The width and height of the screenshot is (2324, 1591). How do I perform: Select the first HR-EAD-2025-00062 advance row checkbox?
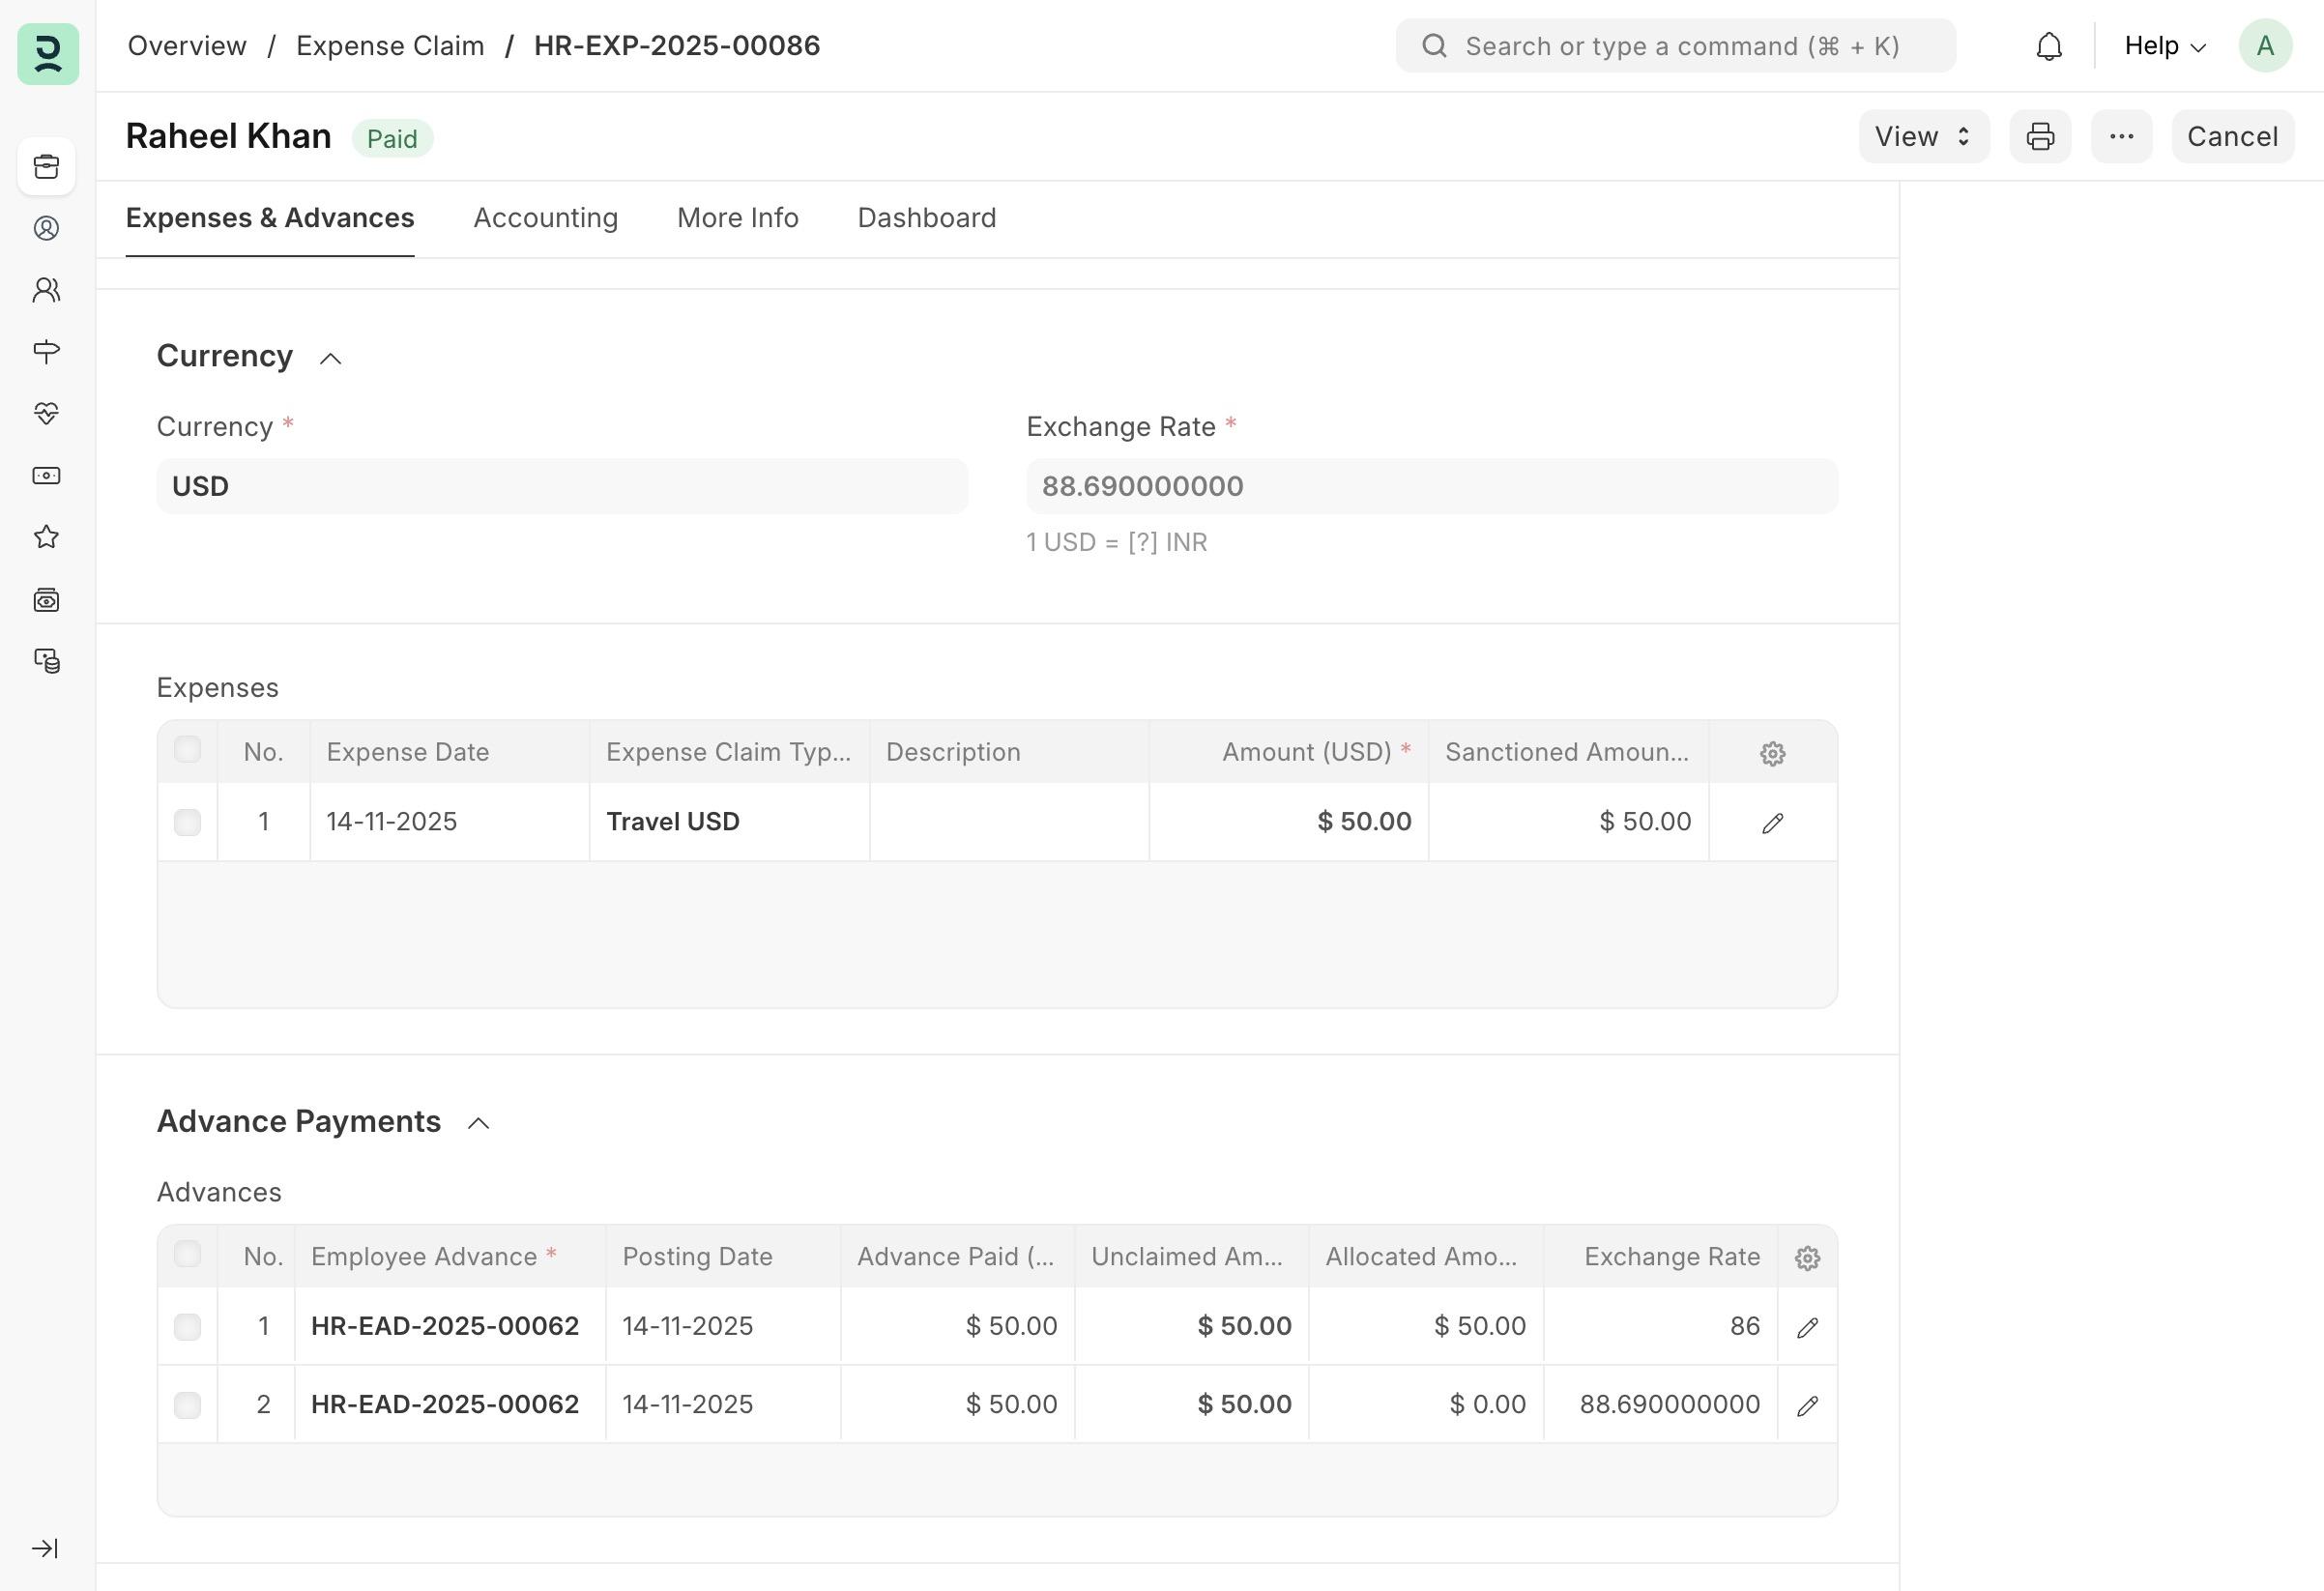187,1327
